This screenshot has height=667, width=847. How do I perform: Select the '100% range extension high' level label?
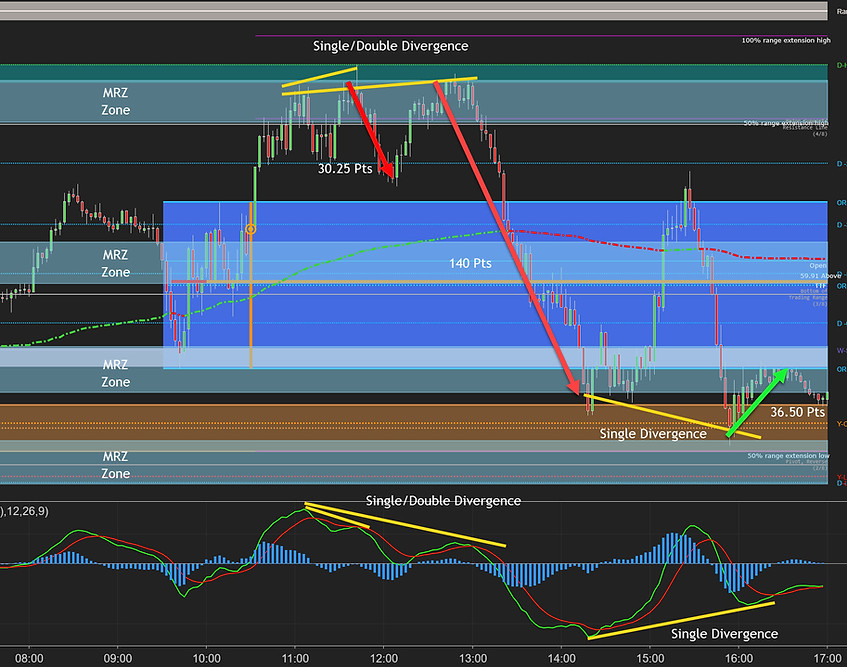click(786, 41)
